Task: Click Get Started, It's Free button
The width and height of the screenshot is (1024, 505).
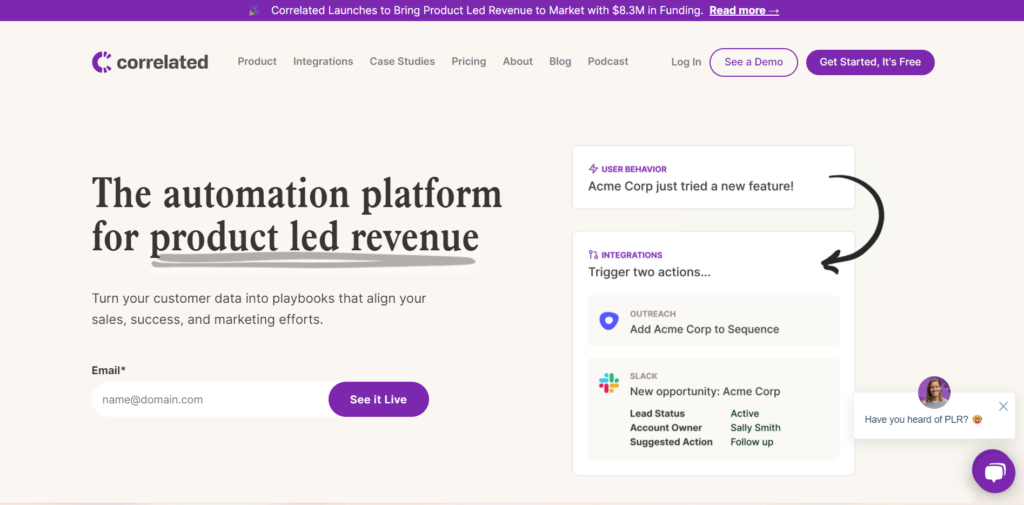Action: (870, 62)
